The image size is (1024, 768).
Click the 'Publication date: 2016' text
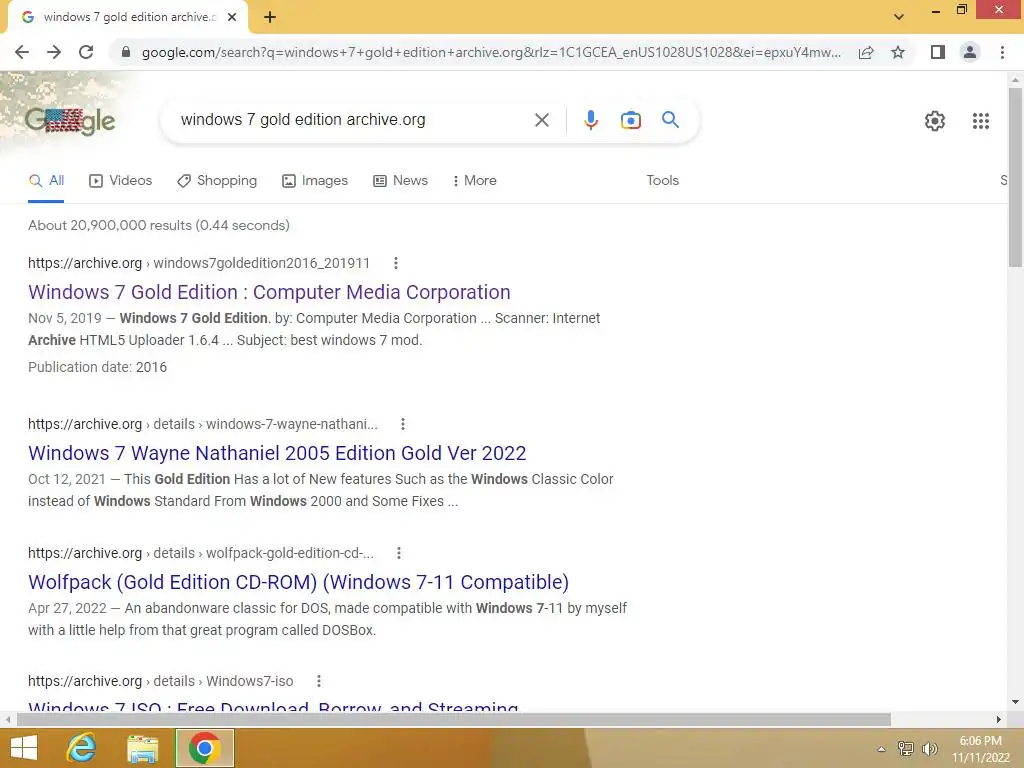pos(97,367)
